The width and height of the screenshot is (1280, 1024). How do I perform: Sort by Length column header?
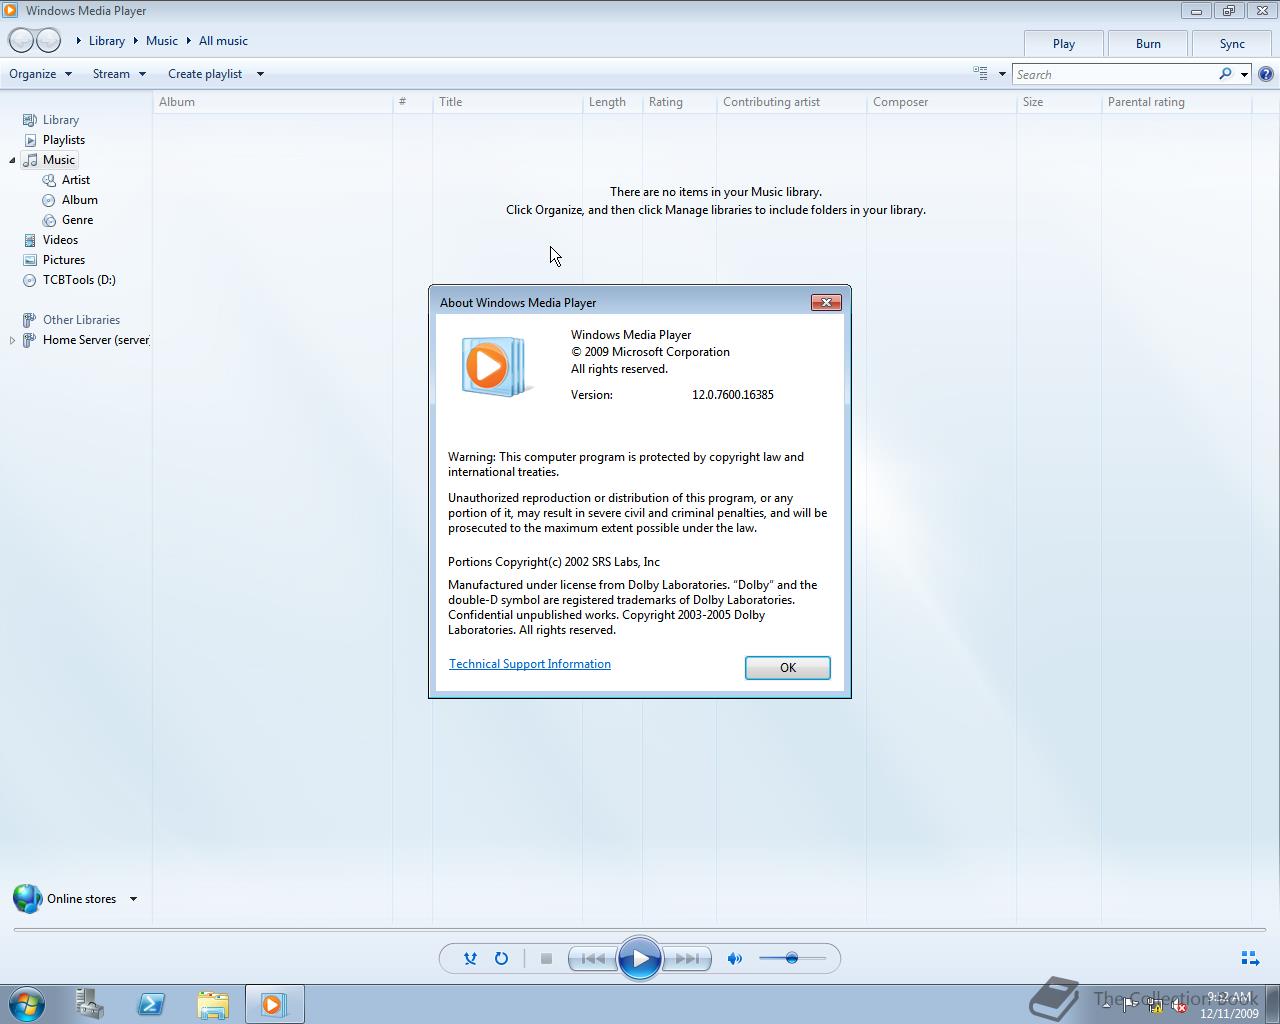[612, 102]
